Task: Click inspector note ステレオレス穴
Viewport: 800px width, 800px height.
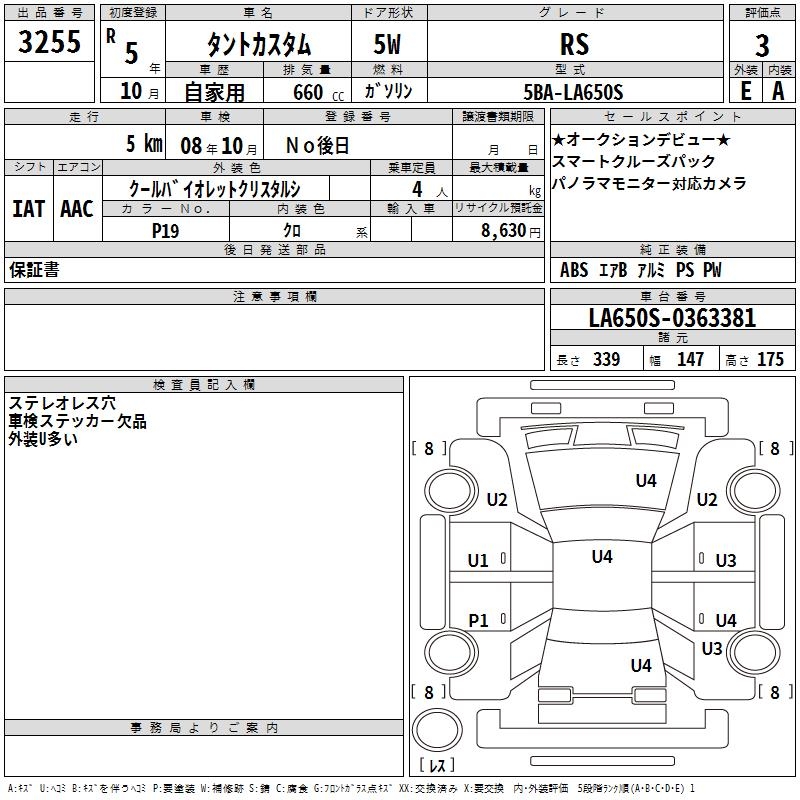Action: 62,403
